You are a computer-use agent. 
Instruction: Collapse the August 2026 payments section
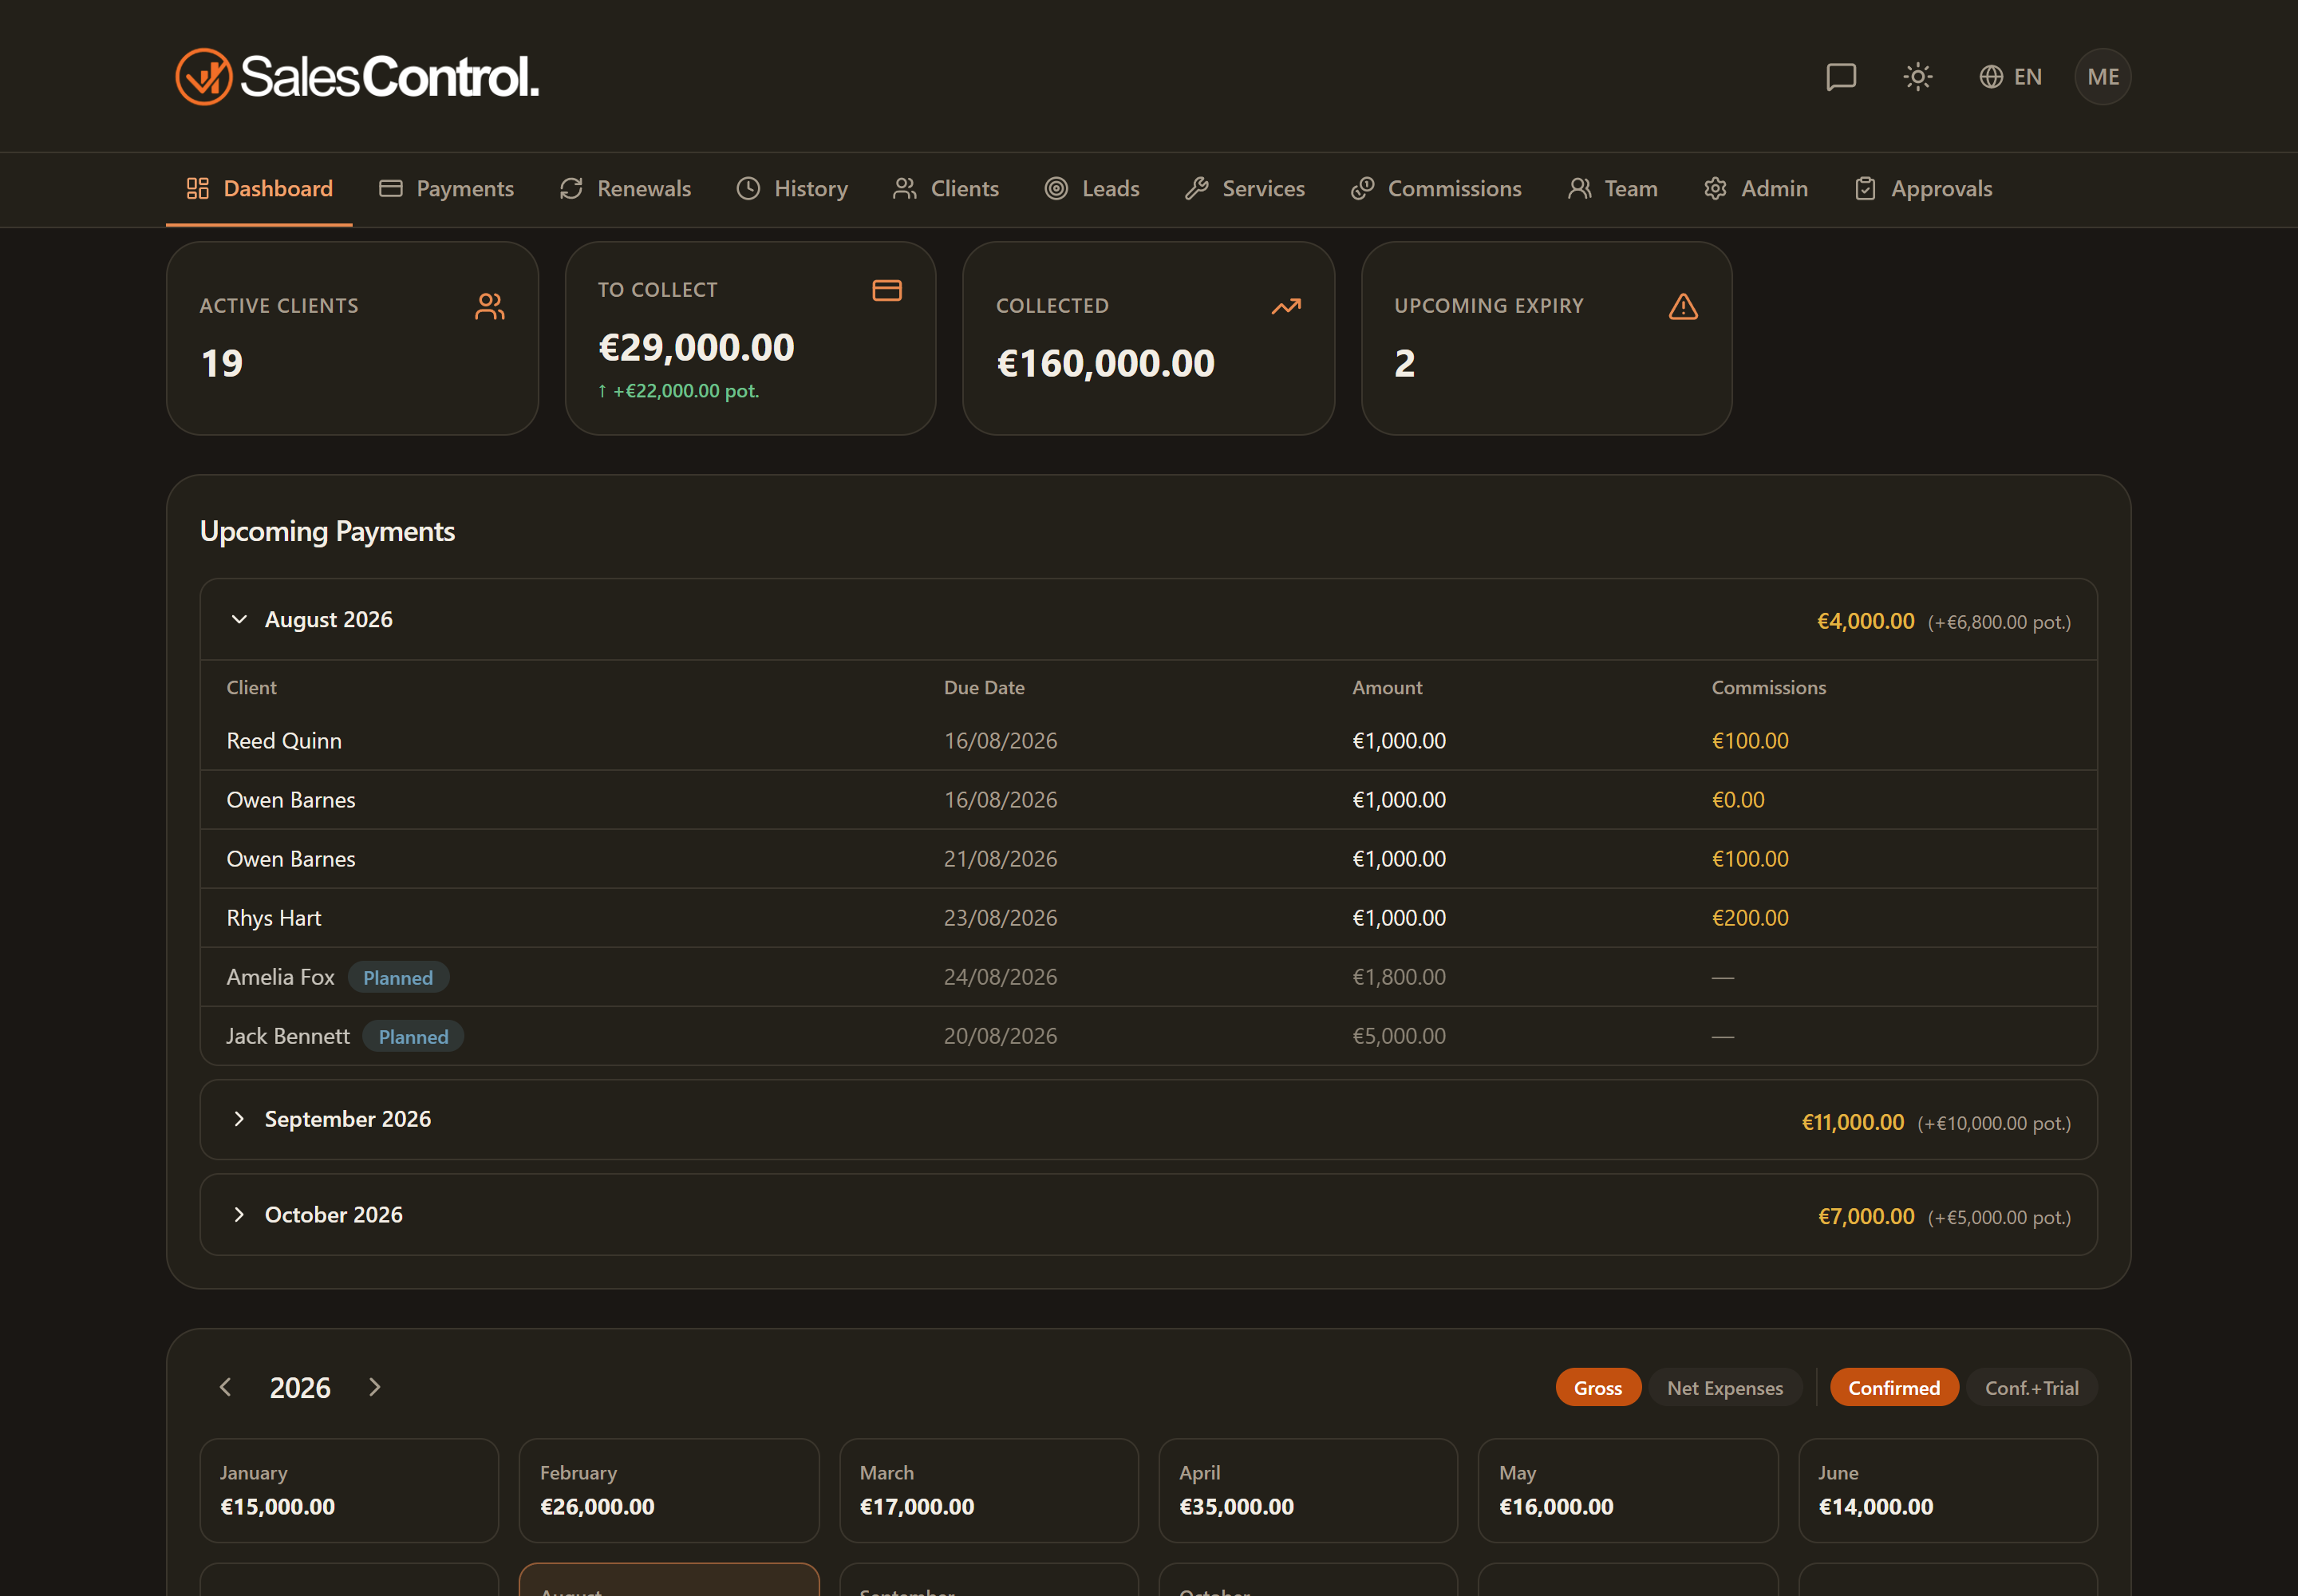tap(1148, 619)
